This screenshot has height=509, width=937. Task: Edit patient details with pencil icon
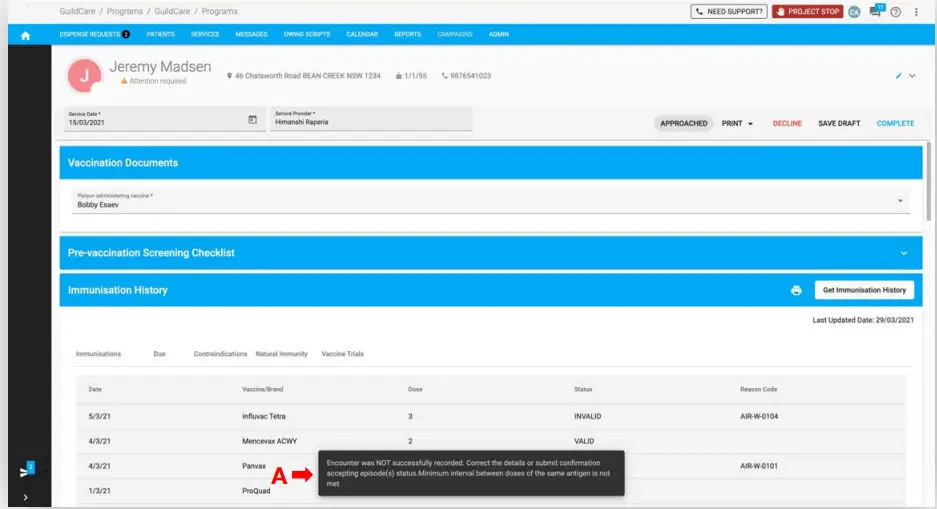(x=898, y=76)
